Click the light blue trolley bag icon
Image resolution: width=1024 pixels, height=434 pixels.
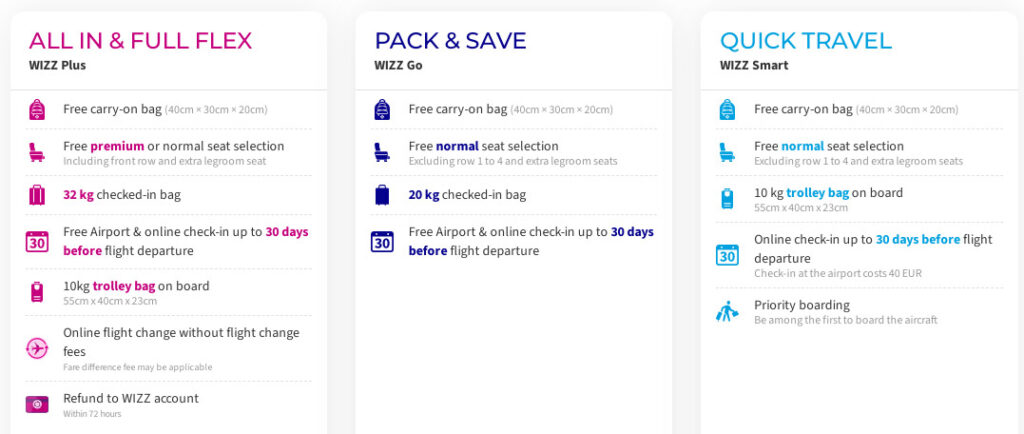click(x=727, y=199)
